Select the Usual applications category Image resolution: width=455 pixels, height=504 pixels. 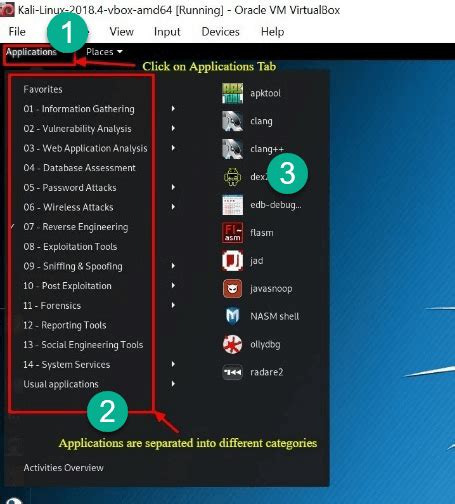pos(61,384)
